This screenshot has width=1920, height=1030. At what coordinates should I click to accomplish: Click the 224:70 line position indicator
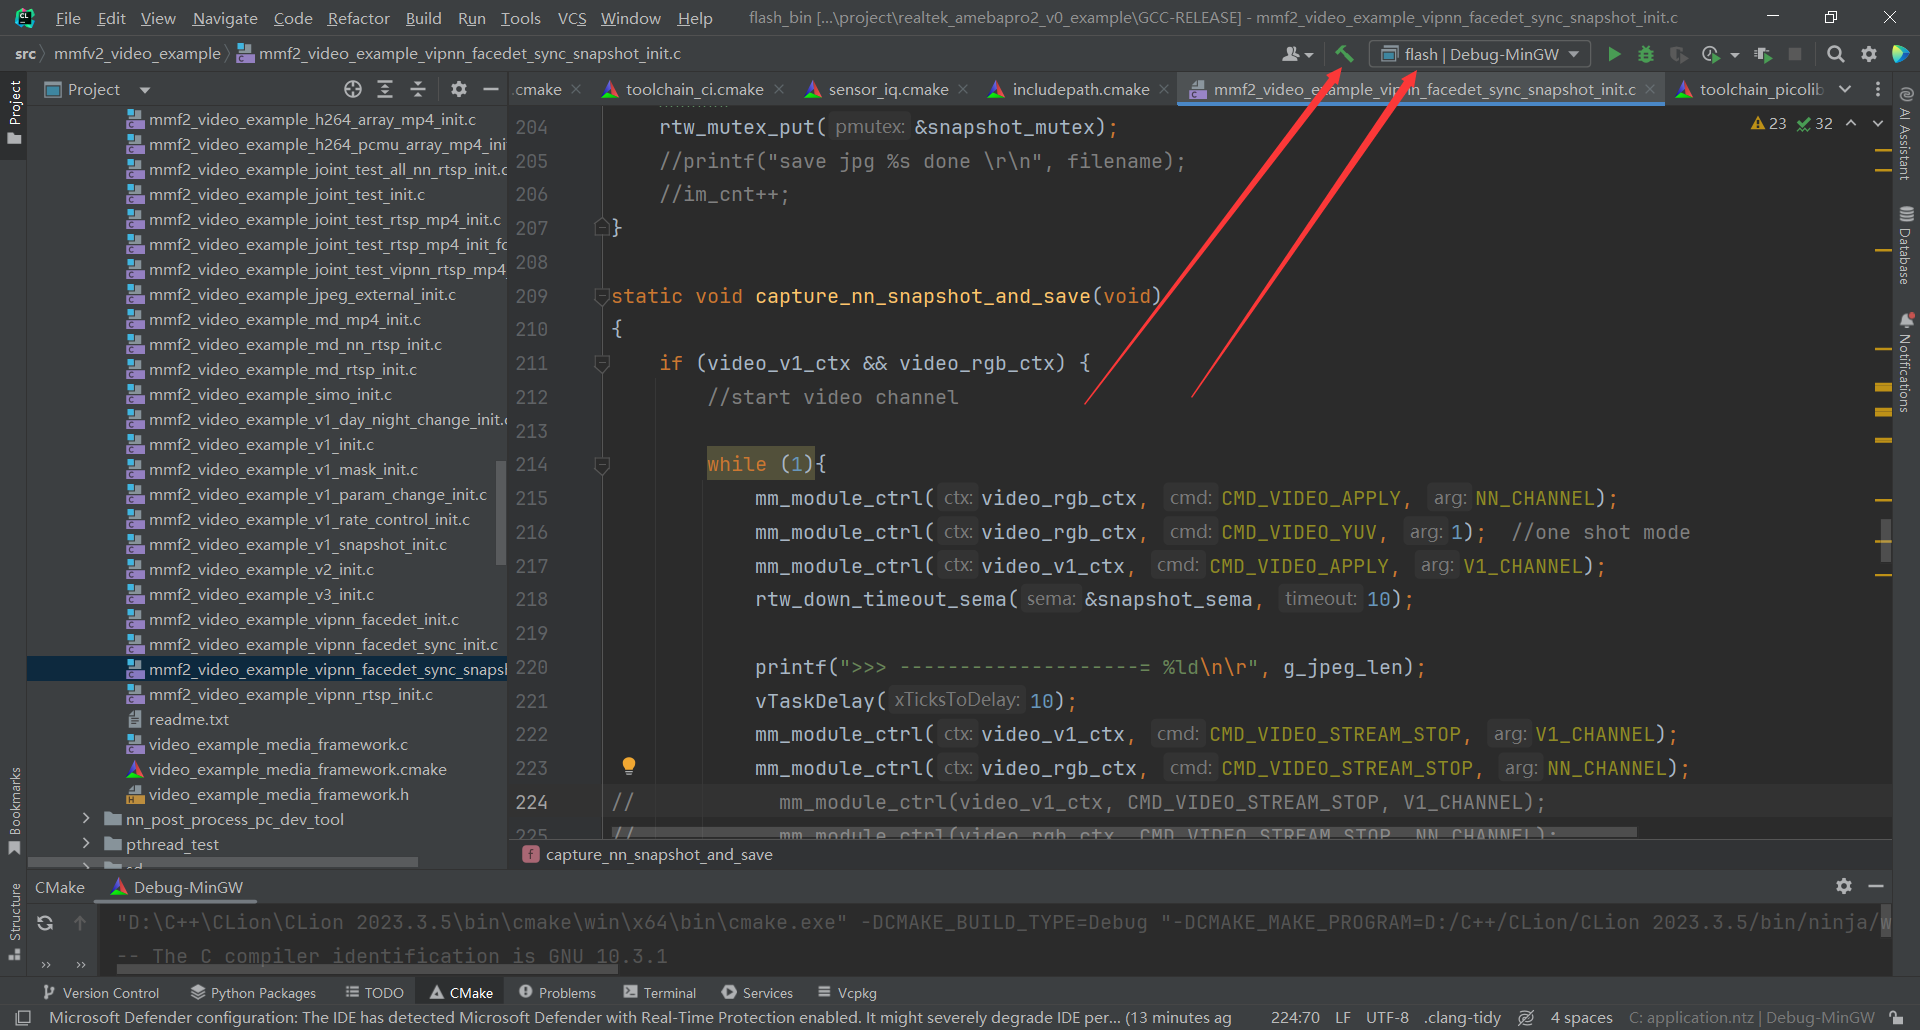[1295, 1018]
